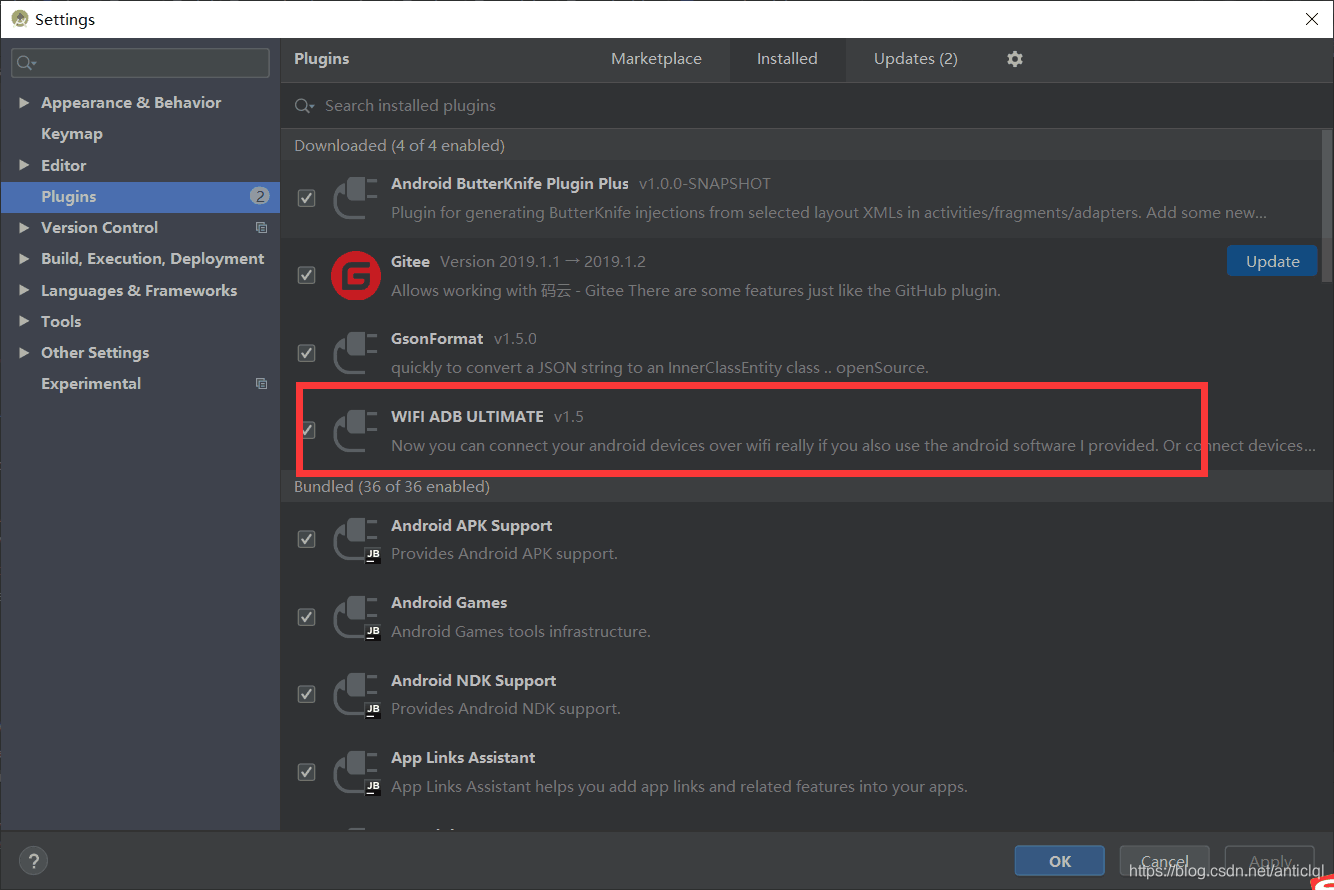
Task: Uncheck the GsonFormat plugin checkbox
Action: 307,353
